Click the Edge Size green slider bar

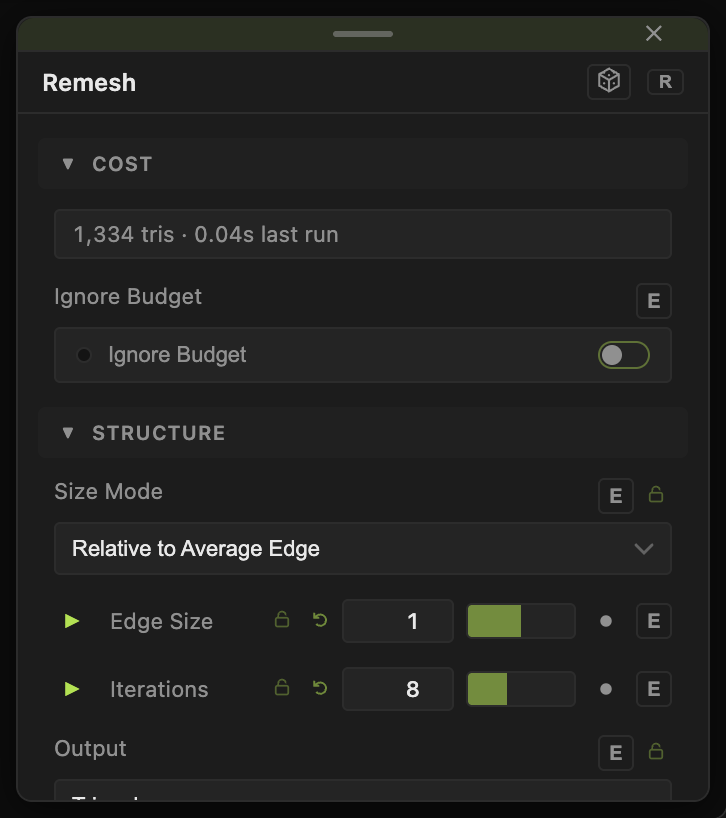(521, 621)
